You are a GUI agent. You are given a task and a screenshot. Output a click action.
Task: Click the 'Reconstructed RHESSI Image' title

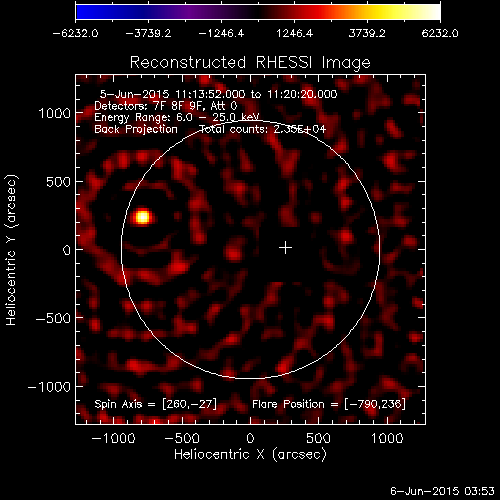pos(250,62)
